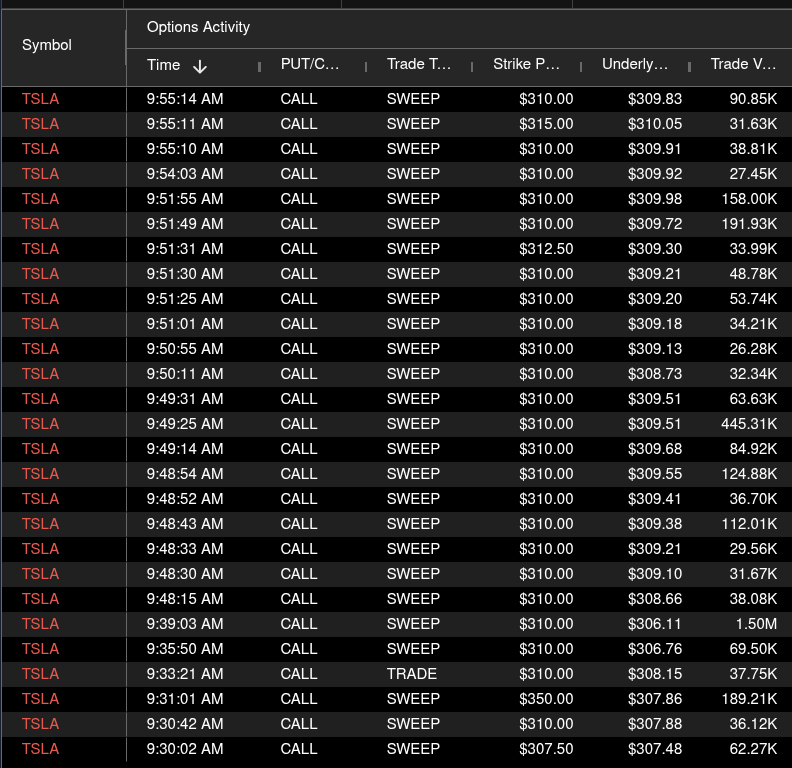
Task: Click the time cell 9:49:31 AM
Action: pos(185,399)
